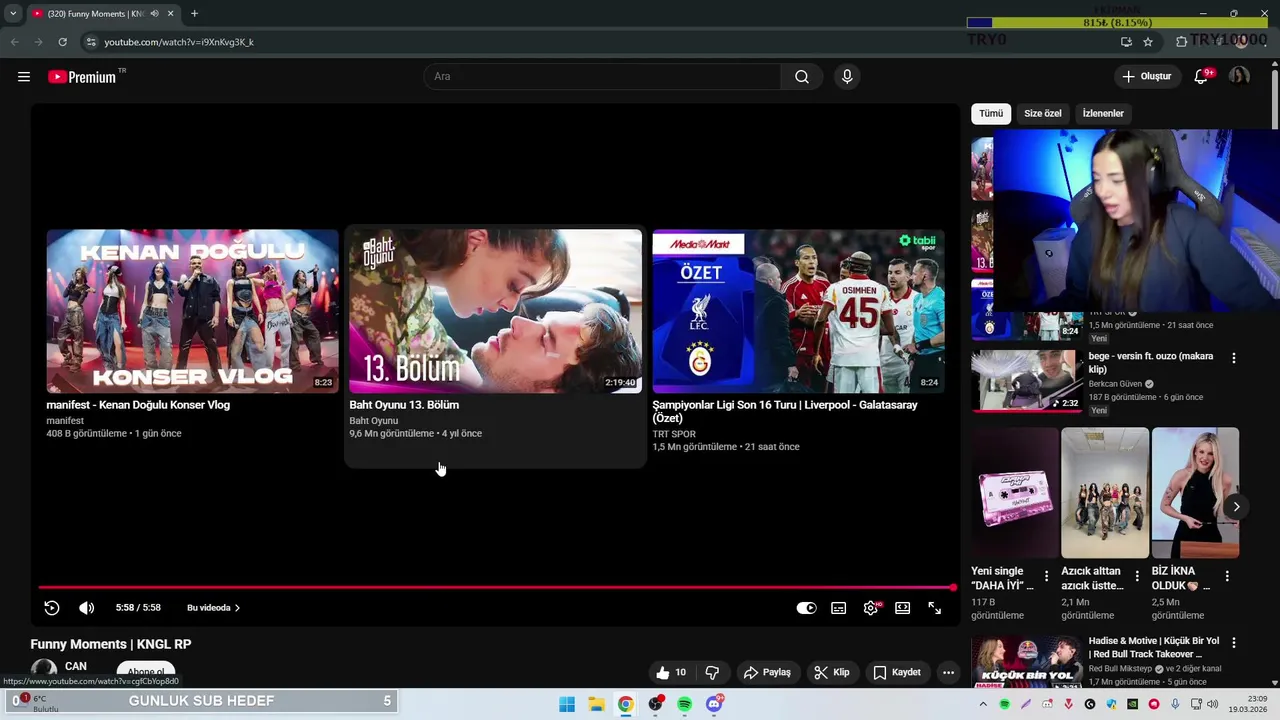Dislike the video with thumbs down

(x=713, y=673)
